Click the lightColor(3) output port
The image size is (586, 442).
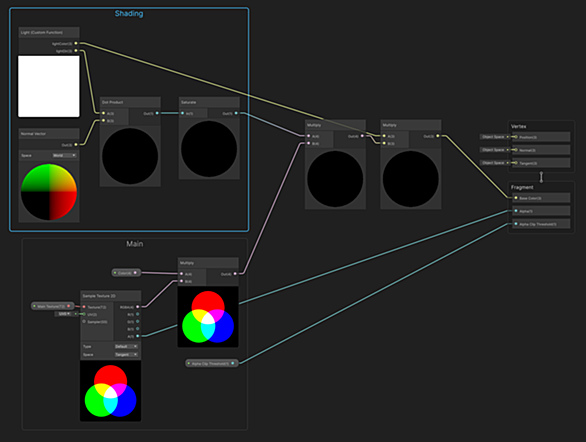click(x=76, y=43)
